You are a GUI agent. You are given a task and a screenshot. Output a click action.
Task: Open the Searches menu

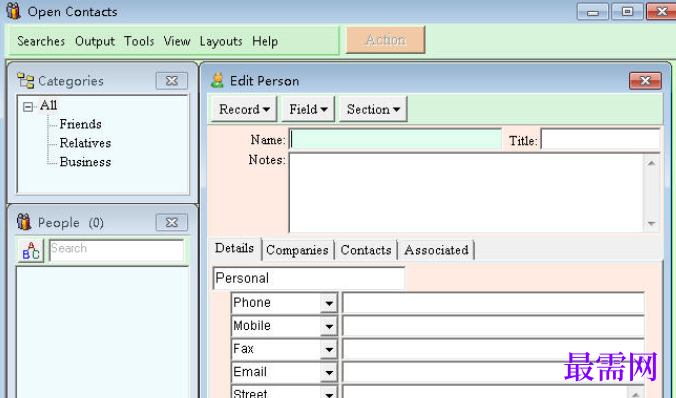[x=41, y=41]
